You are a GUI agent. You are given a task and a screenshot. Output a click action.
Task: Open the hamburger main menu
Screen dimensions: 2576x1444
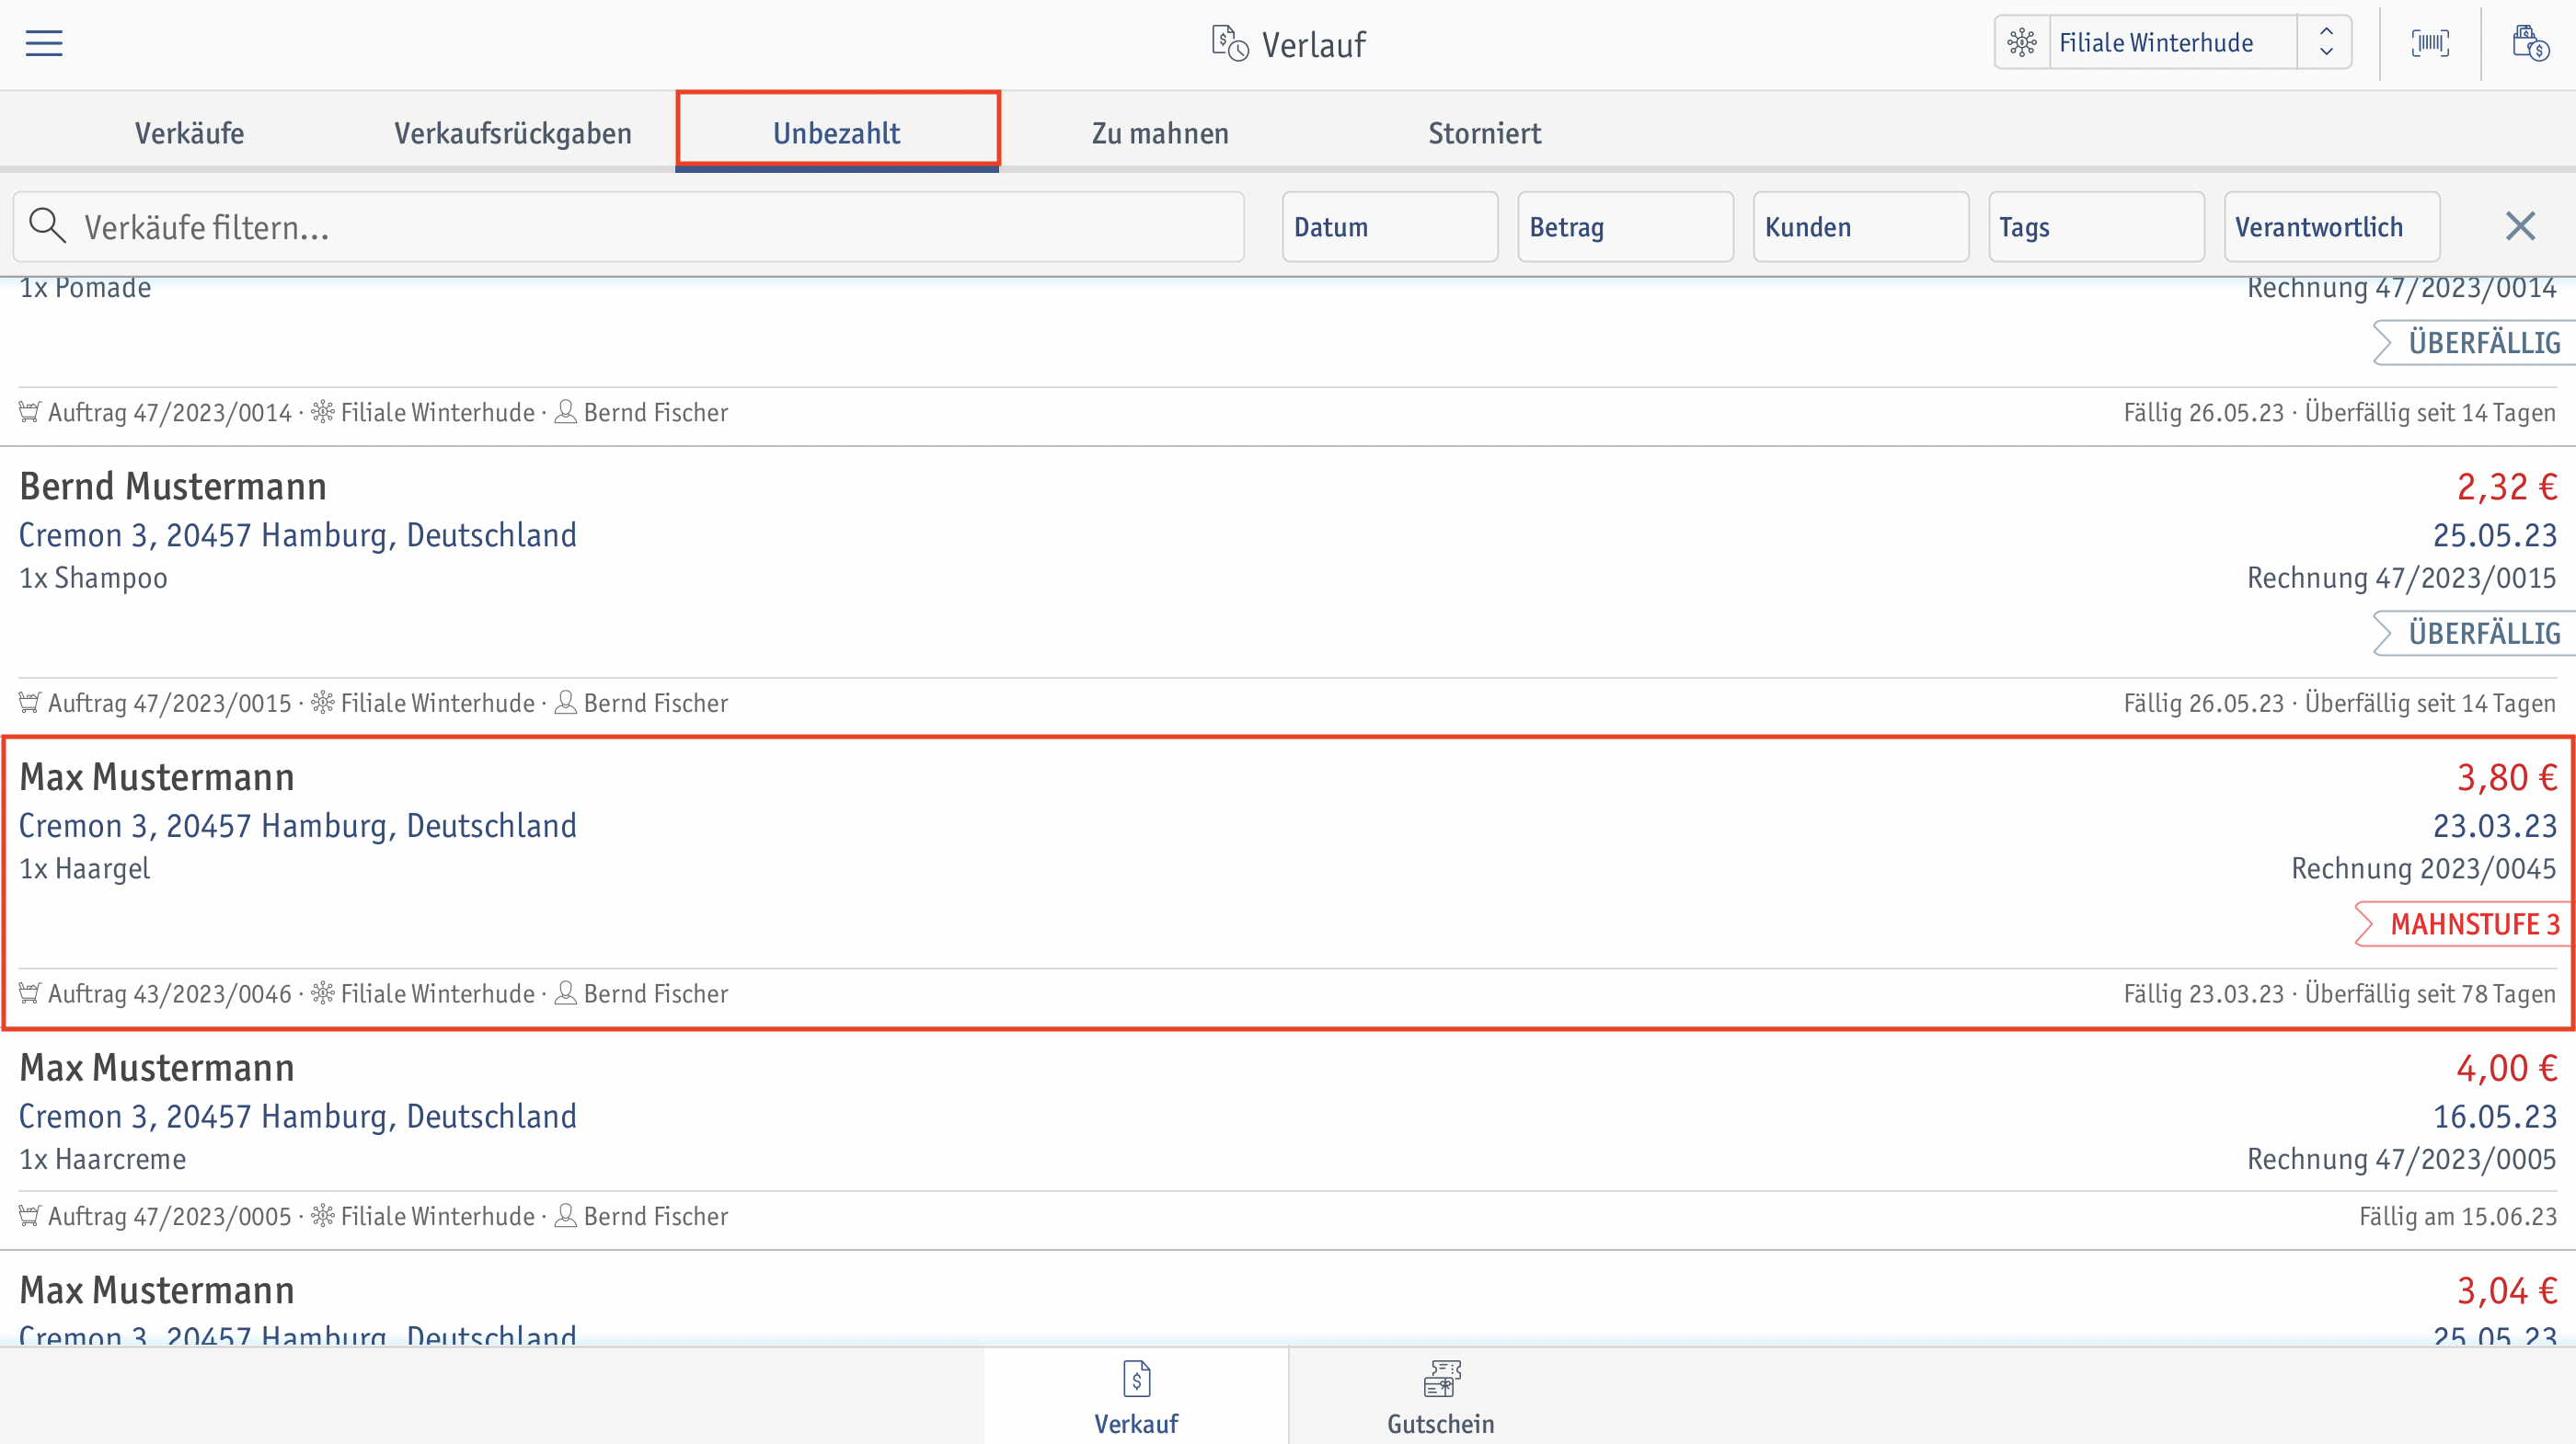pos(44,43)
